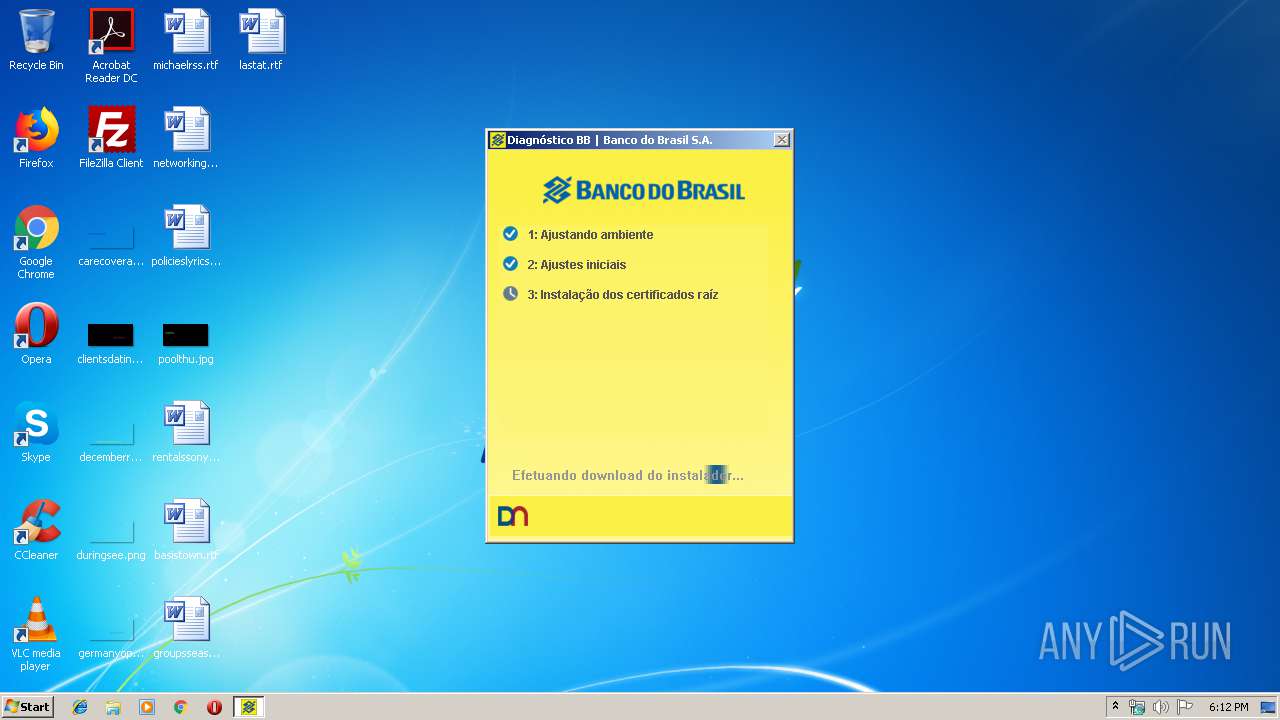Viewport: 1280px width, 720px height.
Task: Launch the CCleaner desktop shortcut
Action: pos(36,530)
